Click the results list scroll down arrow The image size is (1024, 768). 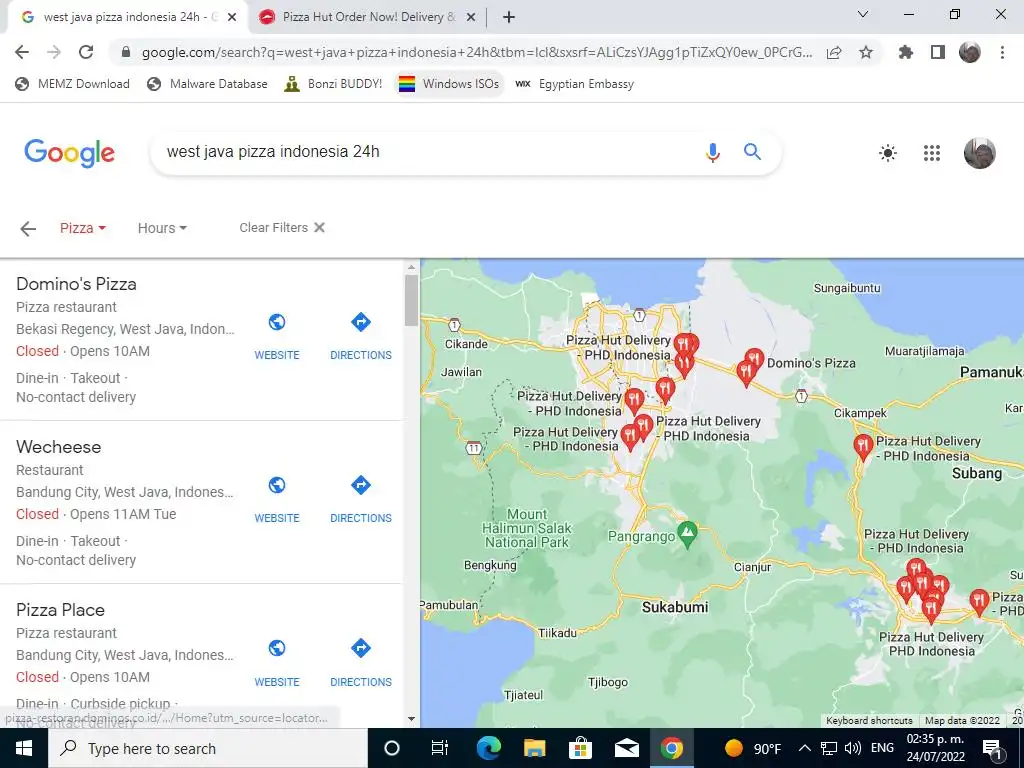(411, 718)
